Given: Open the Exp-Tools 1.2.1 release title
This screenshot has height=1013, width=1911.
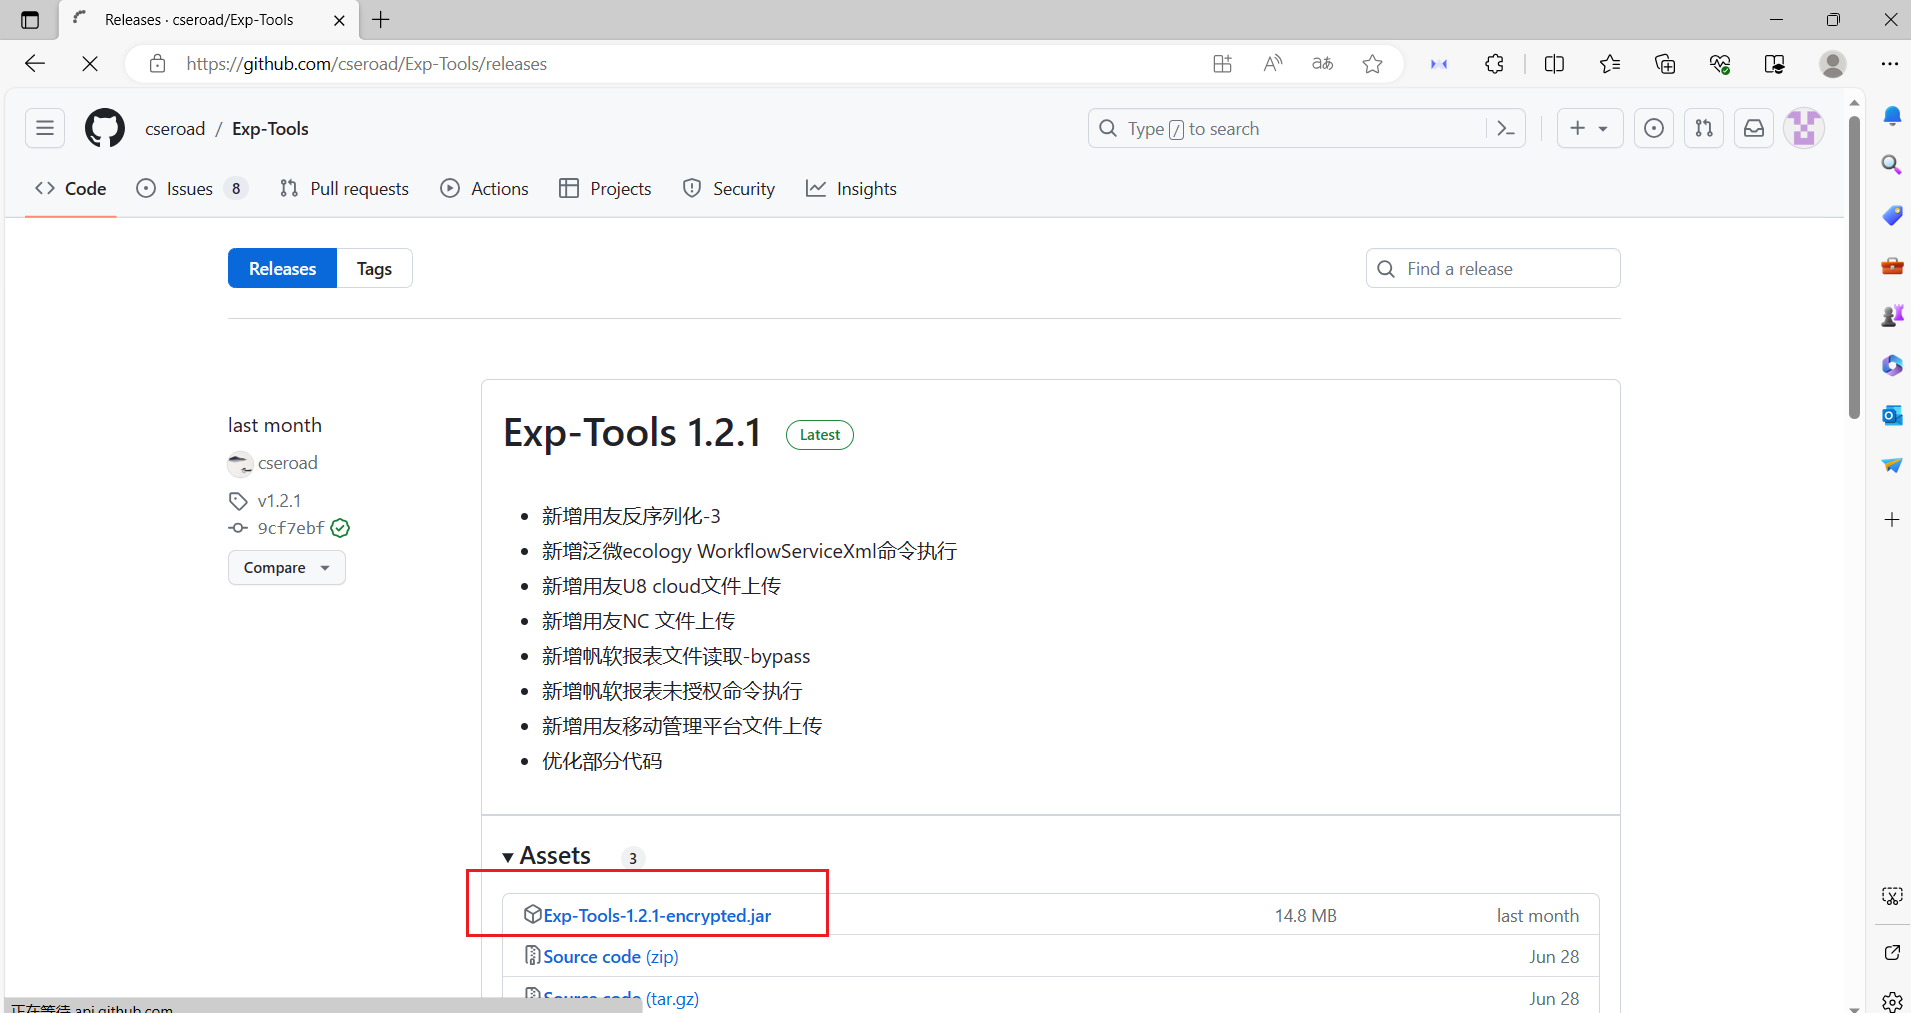Looking at the screenshot, I should tap(632, 433).
